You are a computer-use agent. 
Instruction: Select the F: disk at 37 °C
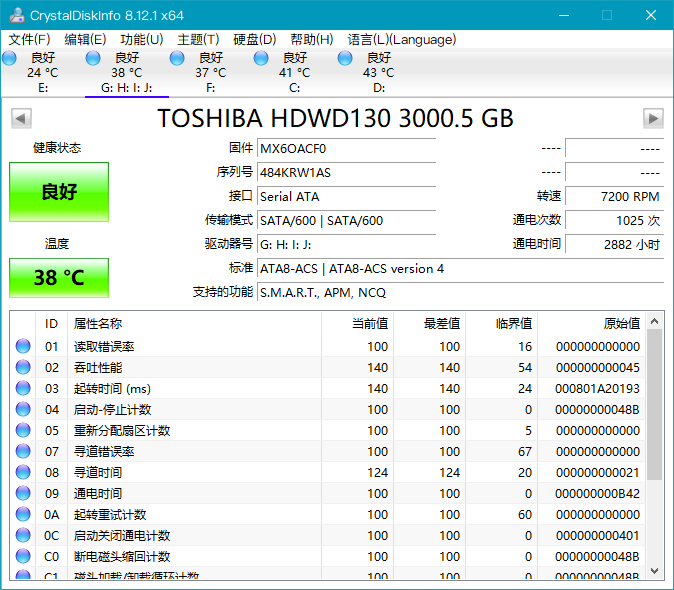pos(211,73)
